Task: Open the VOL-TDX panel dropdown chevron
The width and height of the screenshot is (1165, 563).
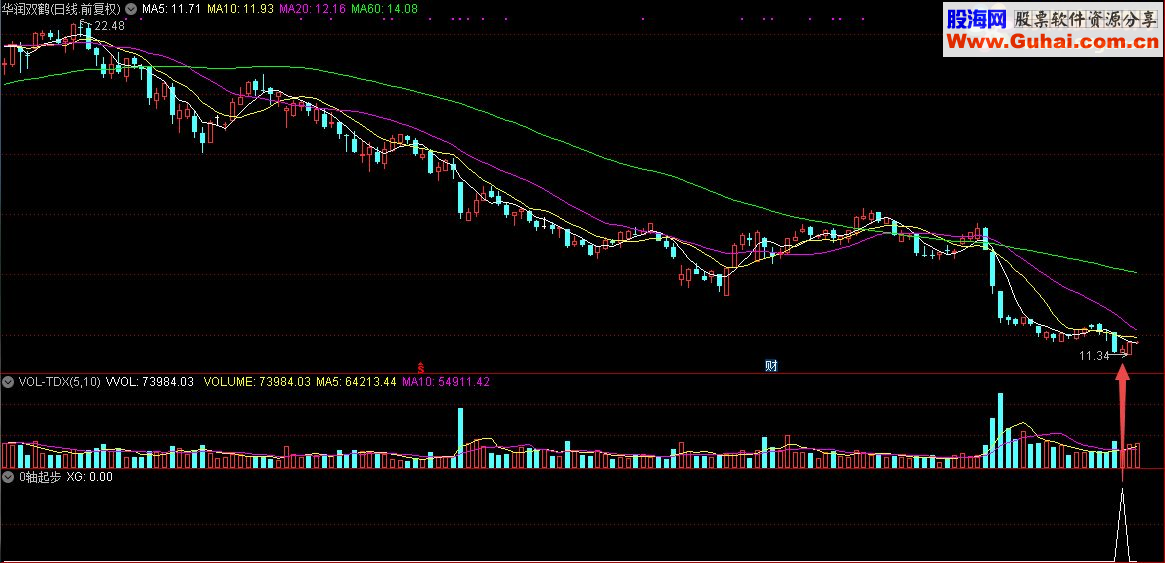Action: tap(8, 382)
